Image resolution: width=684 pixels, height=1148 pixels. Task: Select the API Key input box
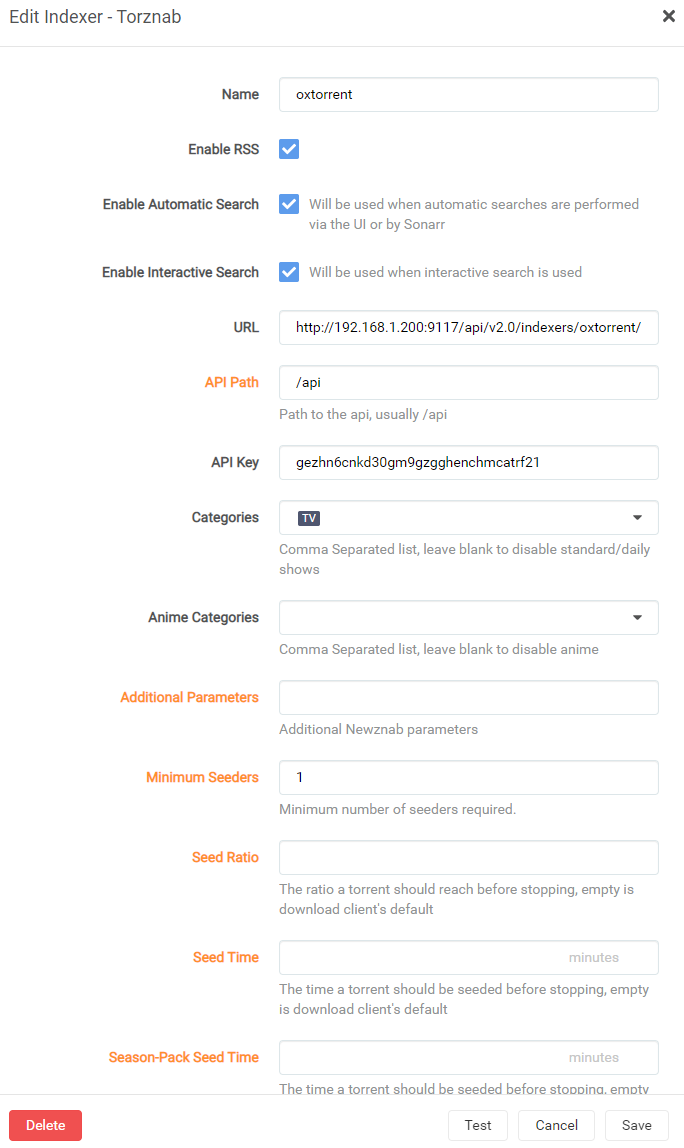468,462
